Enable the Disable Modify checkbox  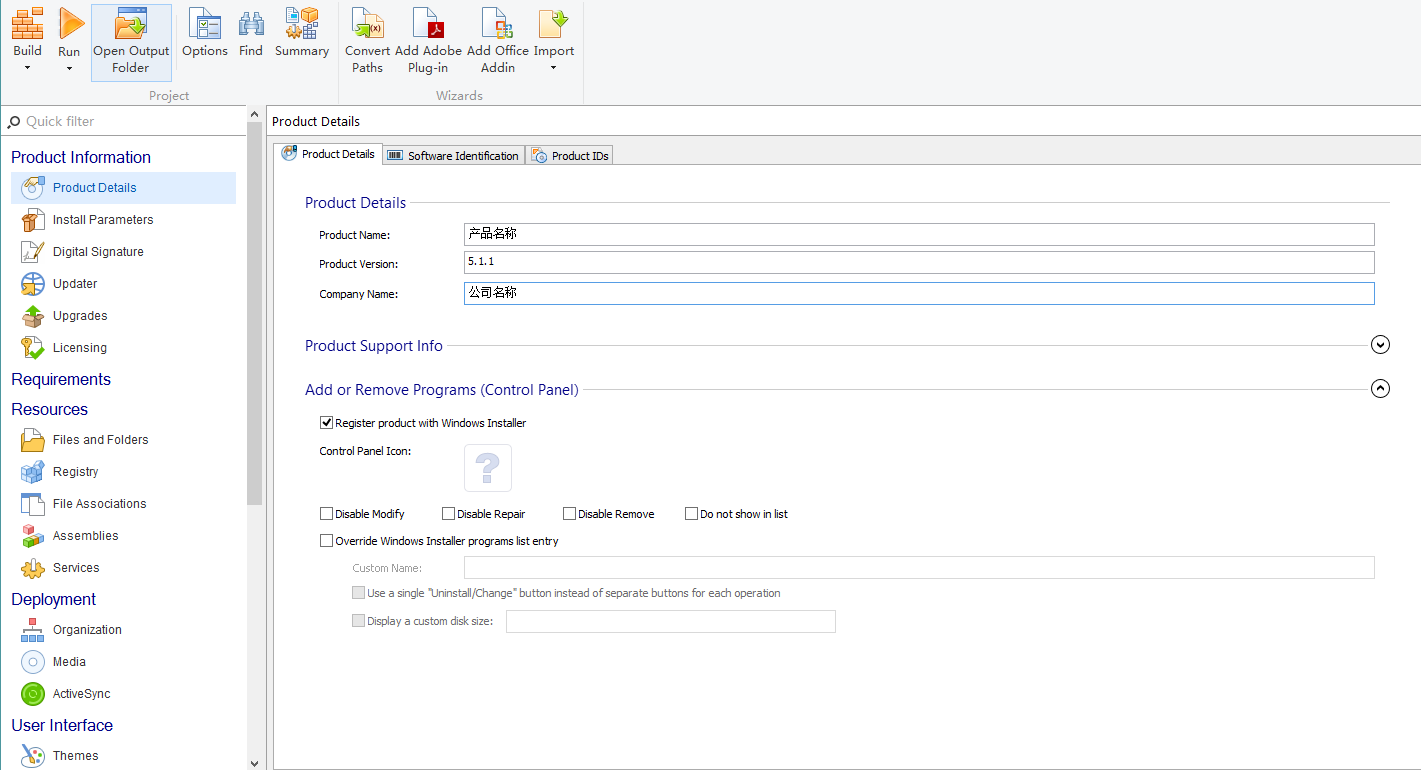click(326, 514)
